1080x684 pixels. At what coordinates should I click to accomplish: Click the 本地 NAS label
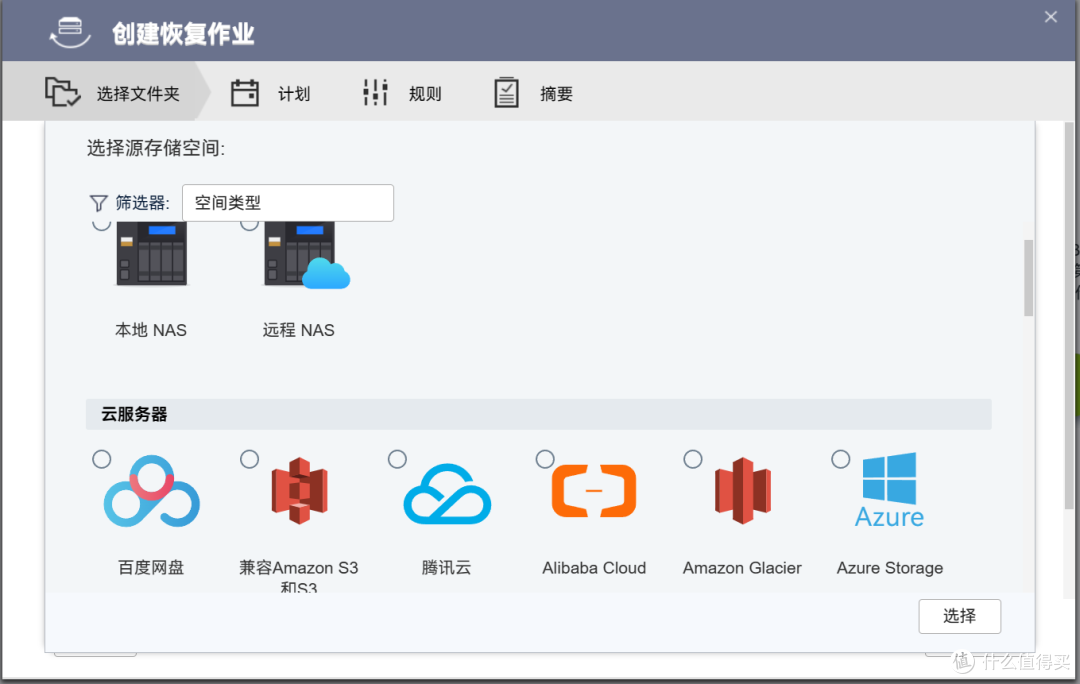coord(151,330)
